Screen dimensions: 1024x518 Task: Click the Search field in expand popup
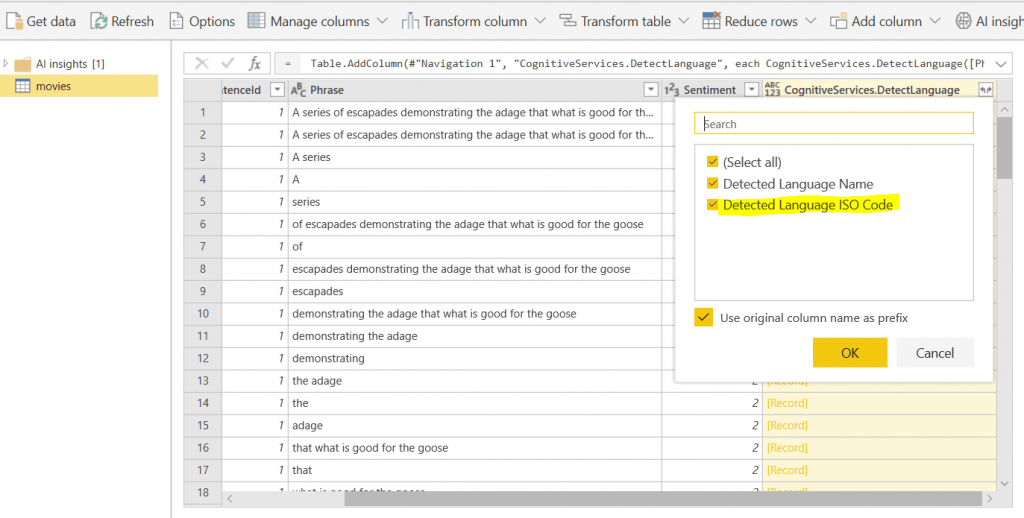point(833,123)
